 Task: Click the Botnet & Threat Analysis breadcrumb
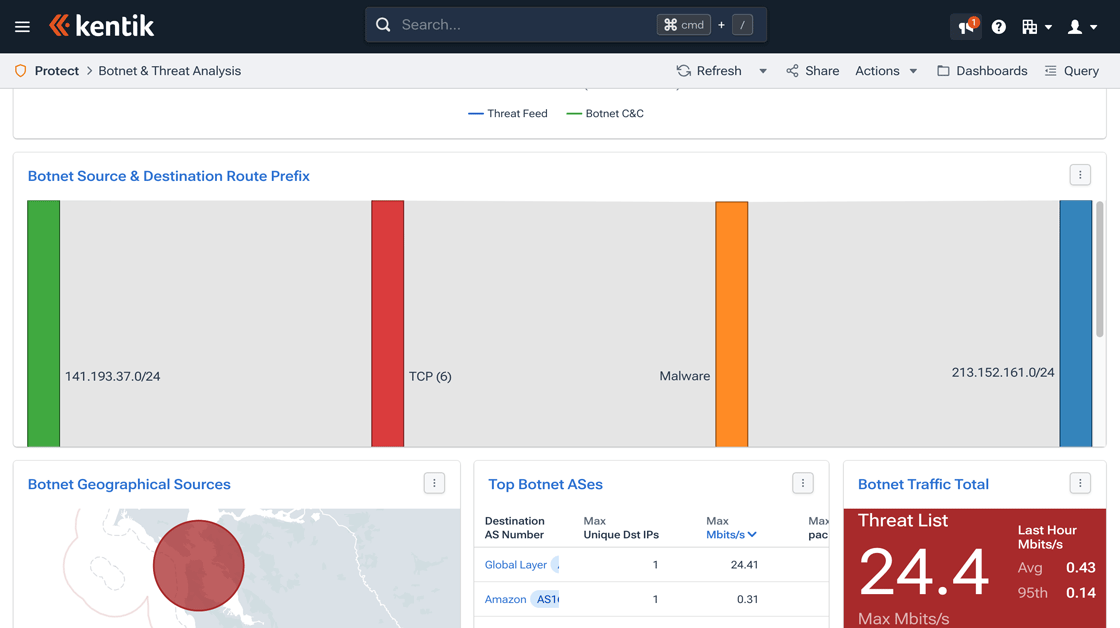(169, 70)
